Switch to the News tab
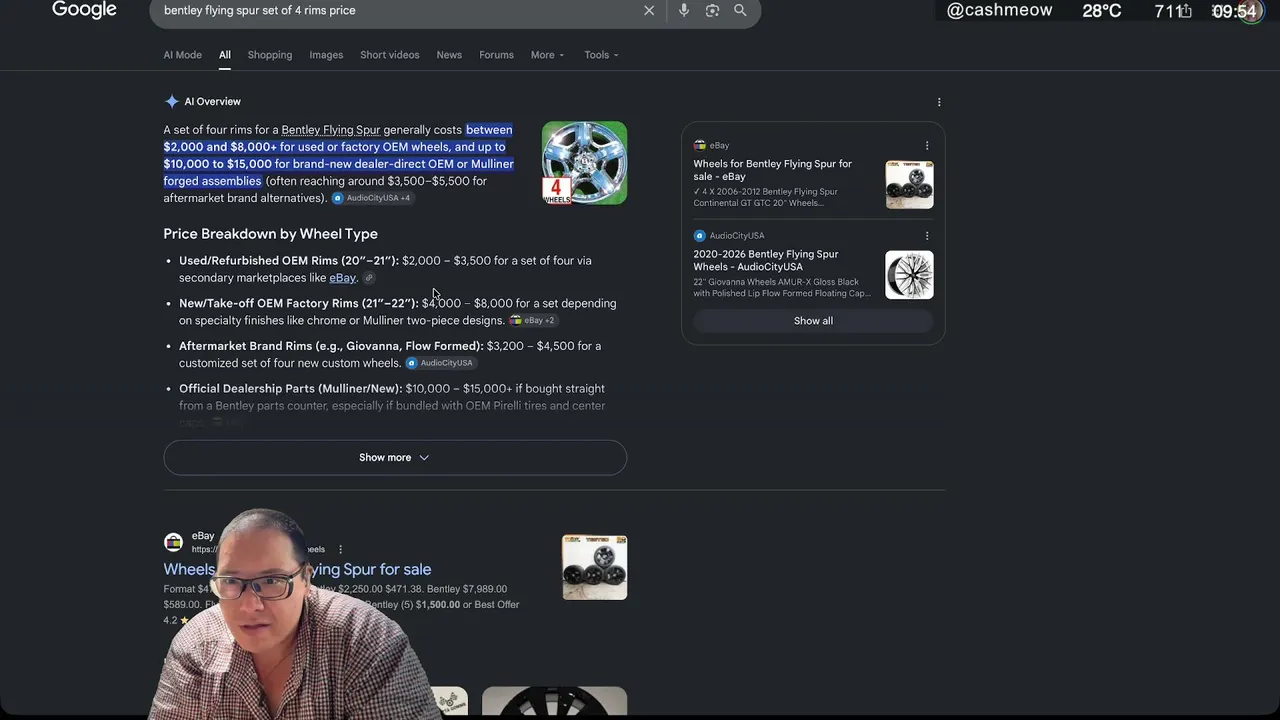1280x720 pixels. [449, 55]
